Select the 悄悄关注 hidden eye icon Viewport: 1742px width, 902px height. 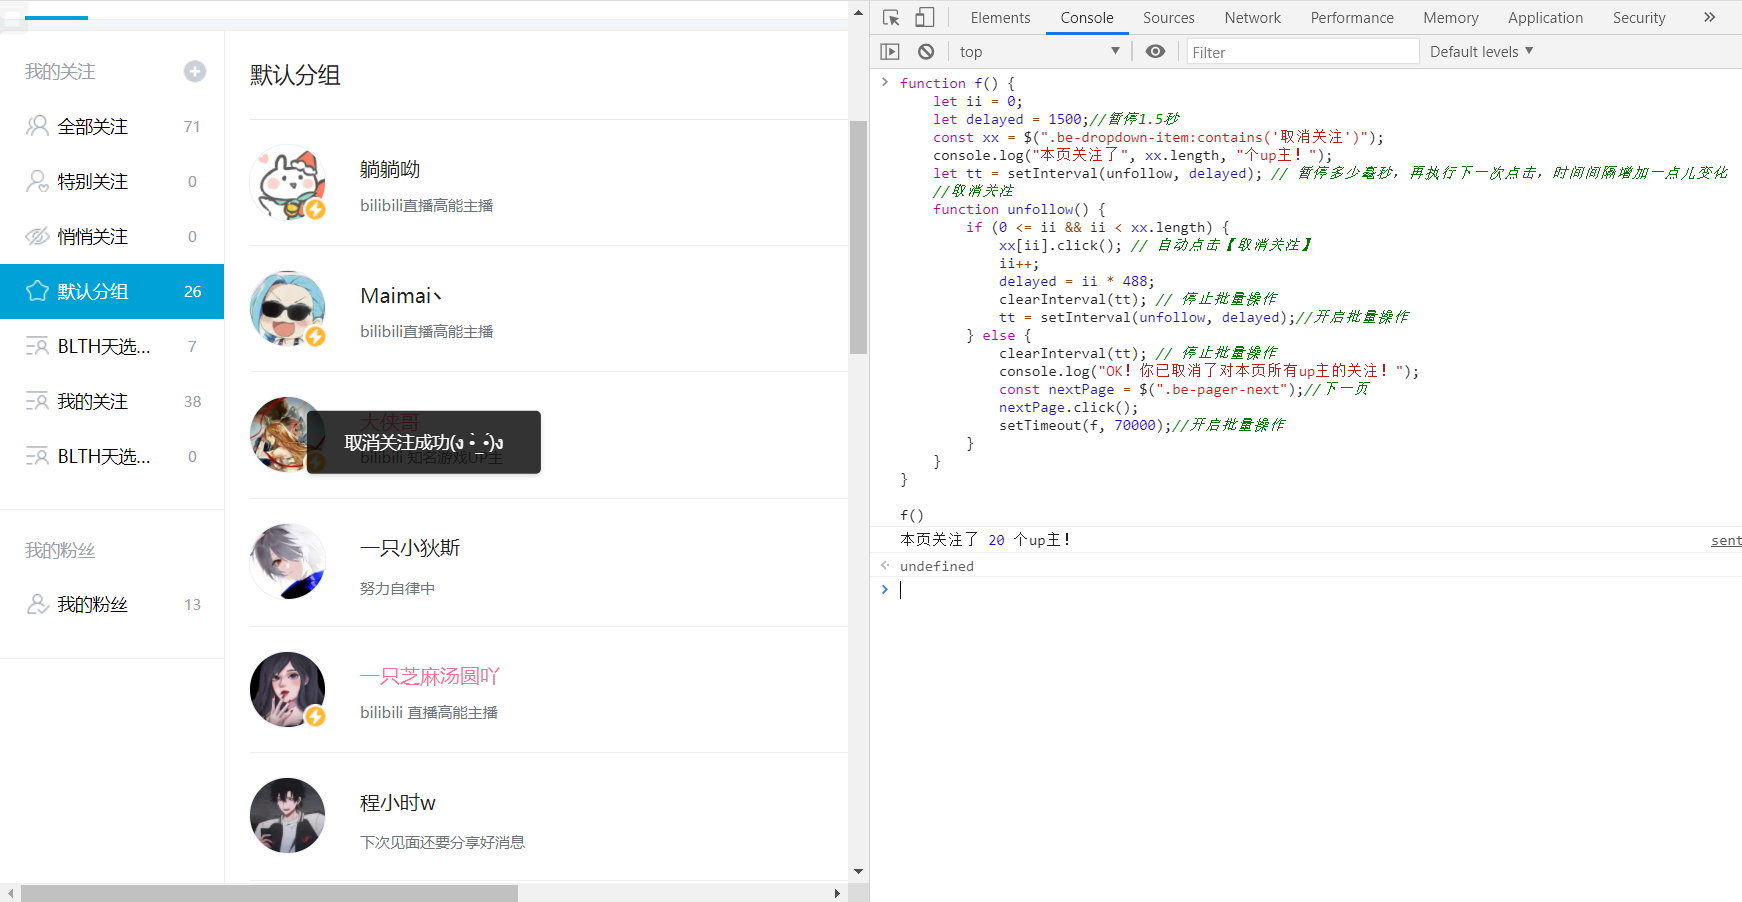pyautogui.click(x=37, y=236)
